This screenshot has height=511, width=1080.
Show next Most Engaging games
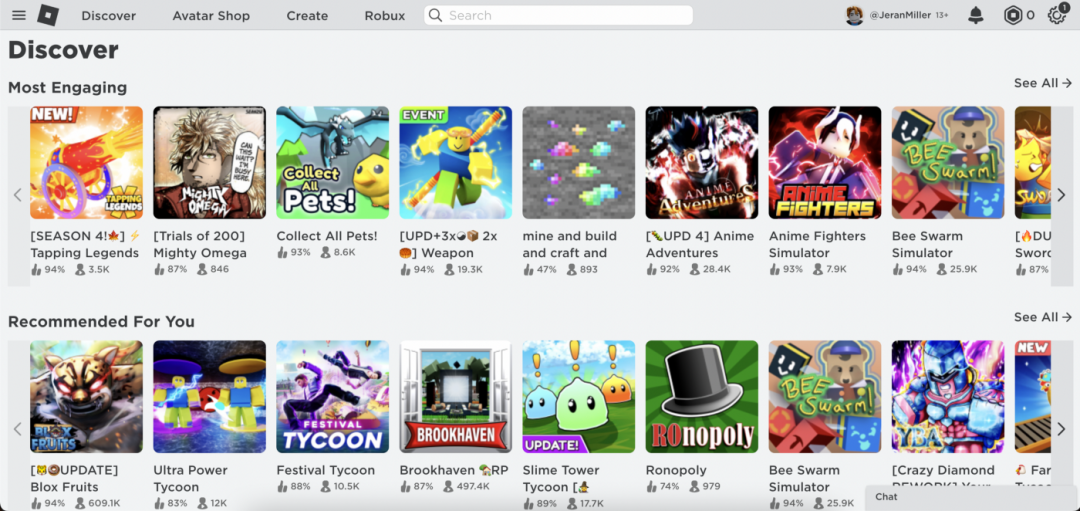pyautogui.click(x=1061, y=196)
